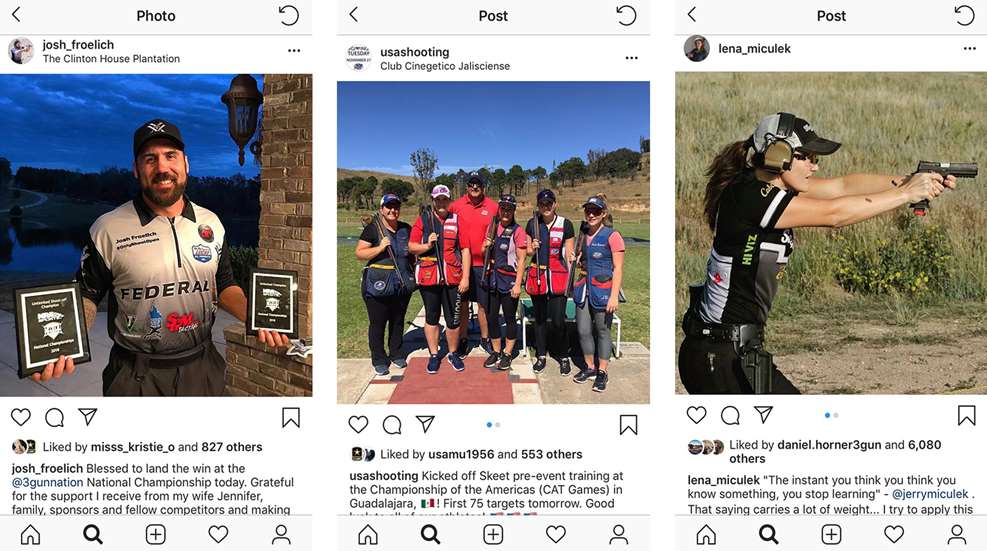This screenshot has width=987, height=551.
Task: Open the Home tab in the first screen
Action: coord(30,535)
